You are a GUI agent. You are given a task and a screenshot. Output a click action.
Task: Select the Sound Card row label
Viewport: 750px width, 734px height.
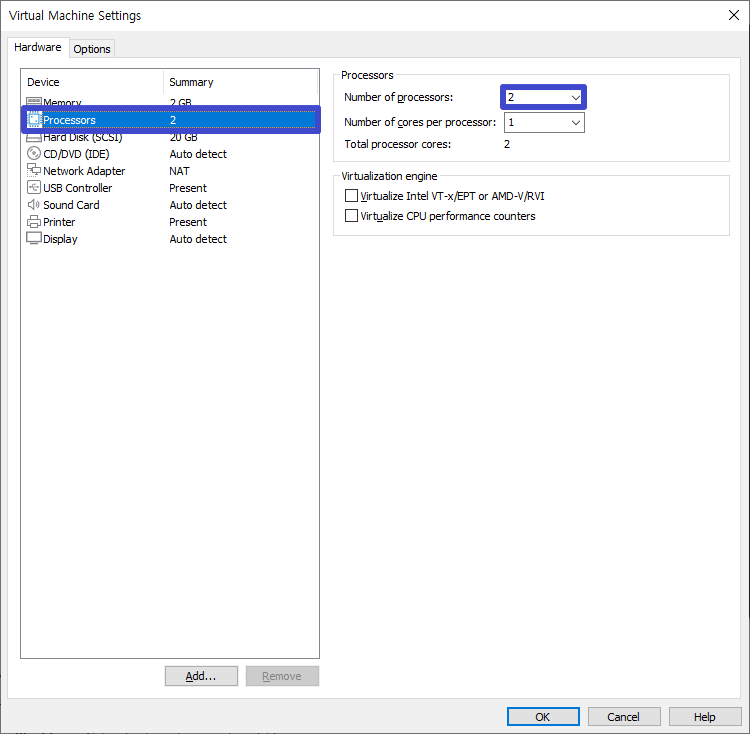point(71,205)
